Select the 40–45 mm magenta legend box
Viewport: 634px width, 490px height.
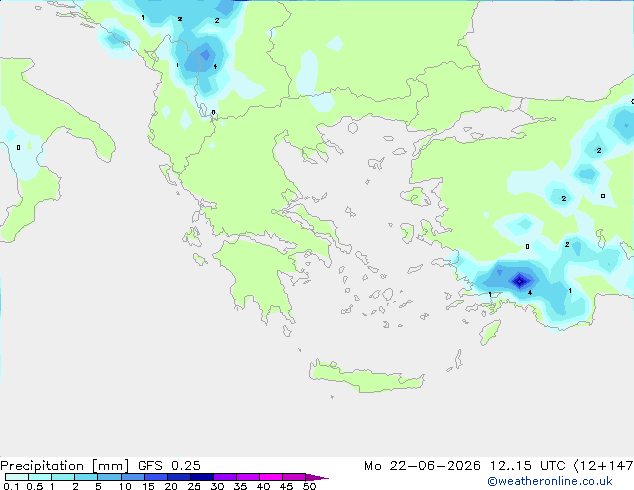271,477
